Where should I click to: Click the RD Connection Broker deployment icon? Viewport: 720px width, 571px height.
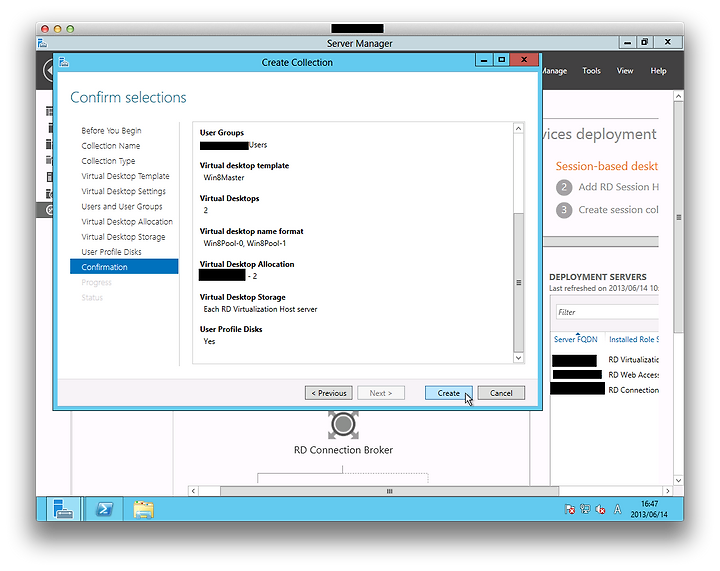(x=343, y=425)
